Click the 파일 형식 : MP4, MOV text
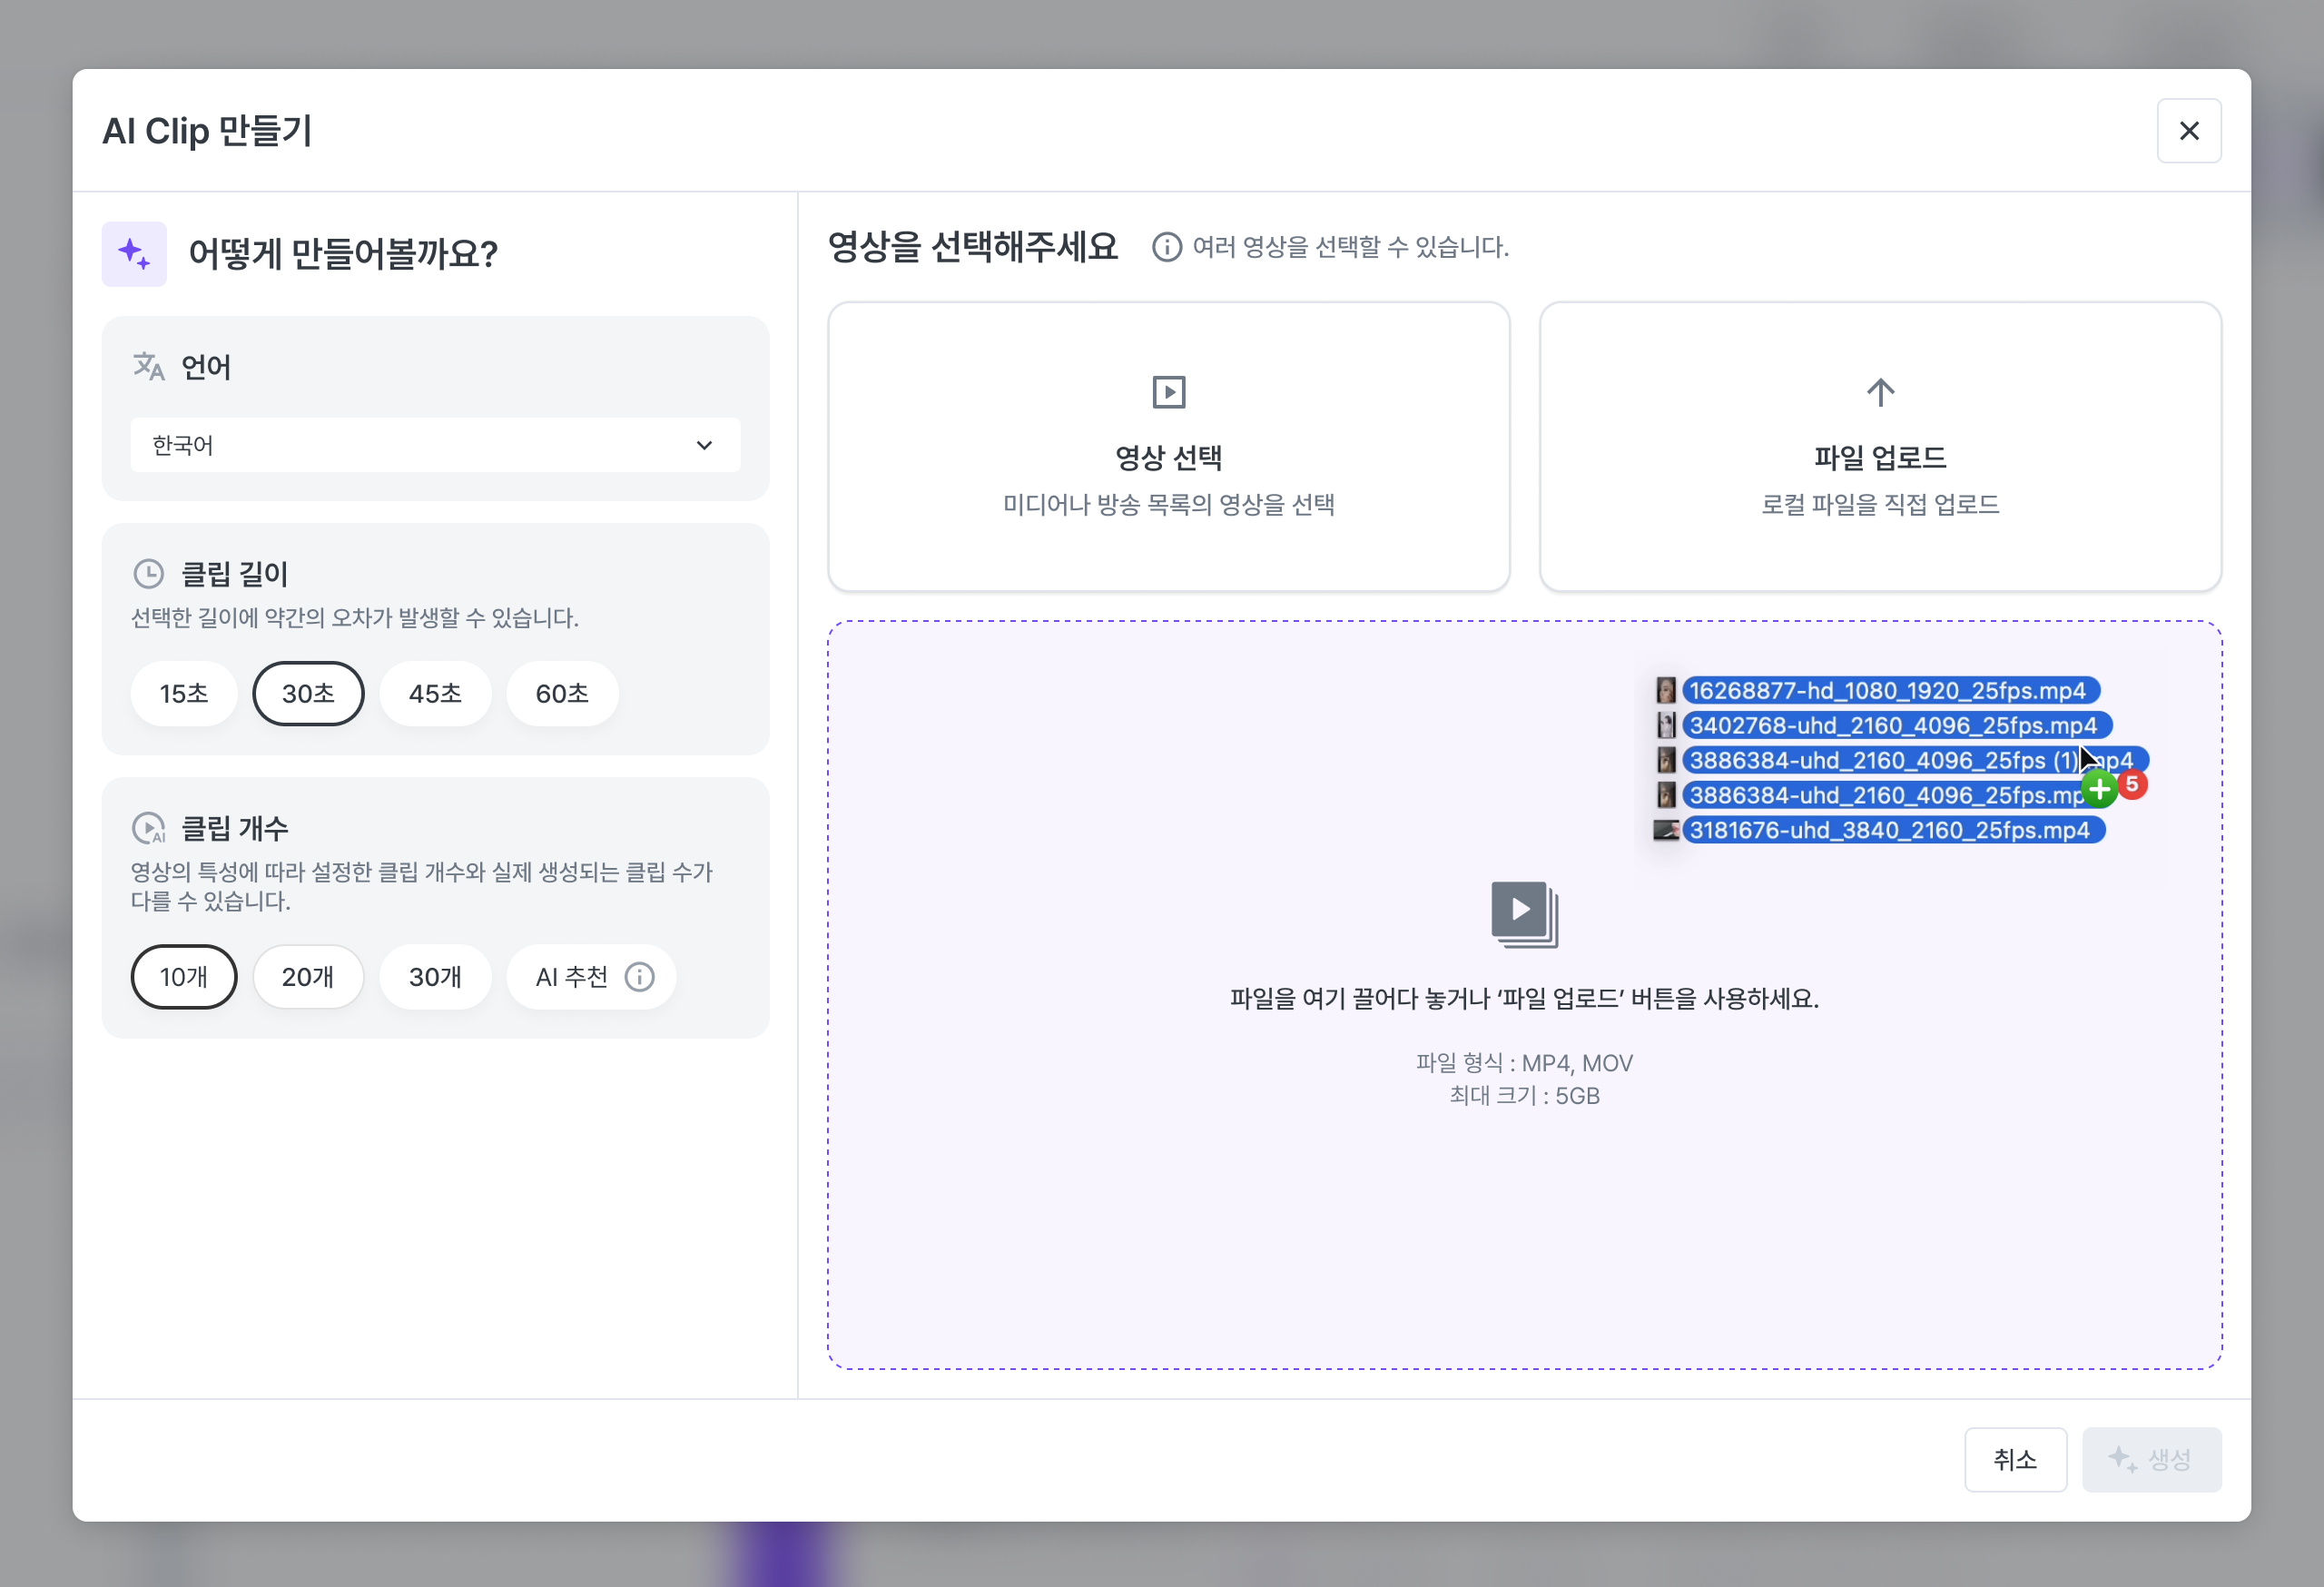Viewport: 2324px width, 1587px height. [1524, 1063]
